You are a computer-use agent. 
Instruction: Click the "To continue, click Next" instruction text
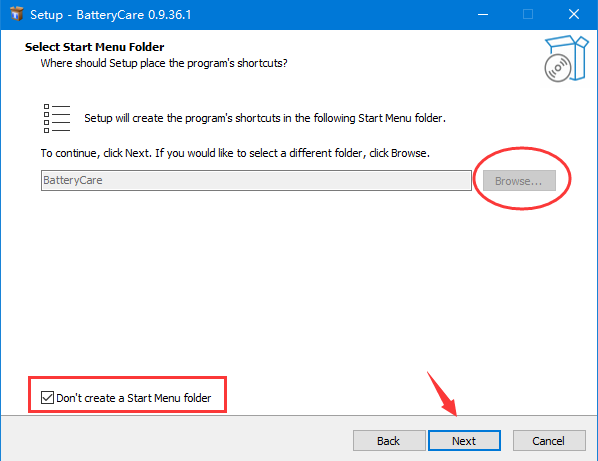[x=235, y=153]
